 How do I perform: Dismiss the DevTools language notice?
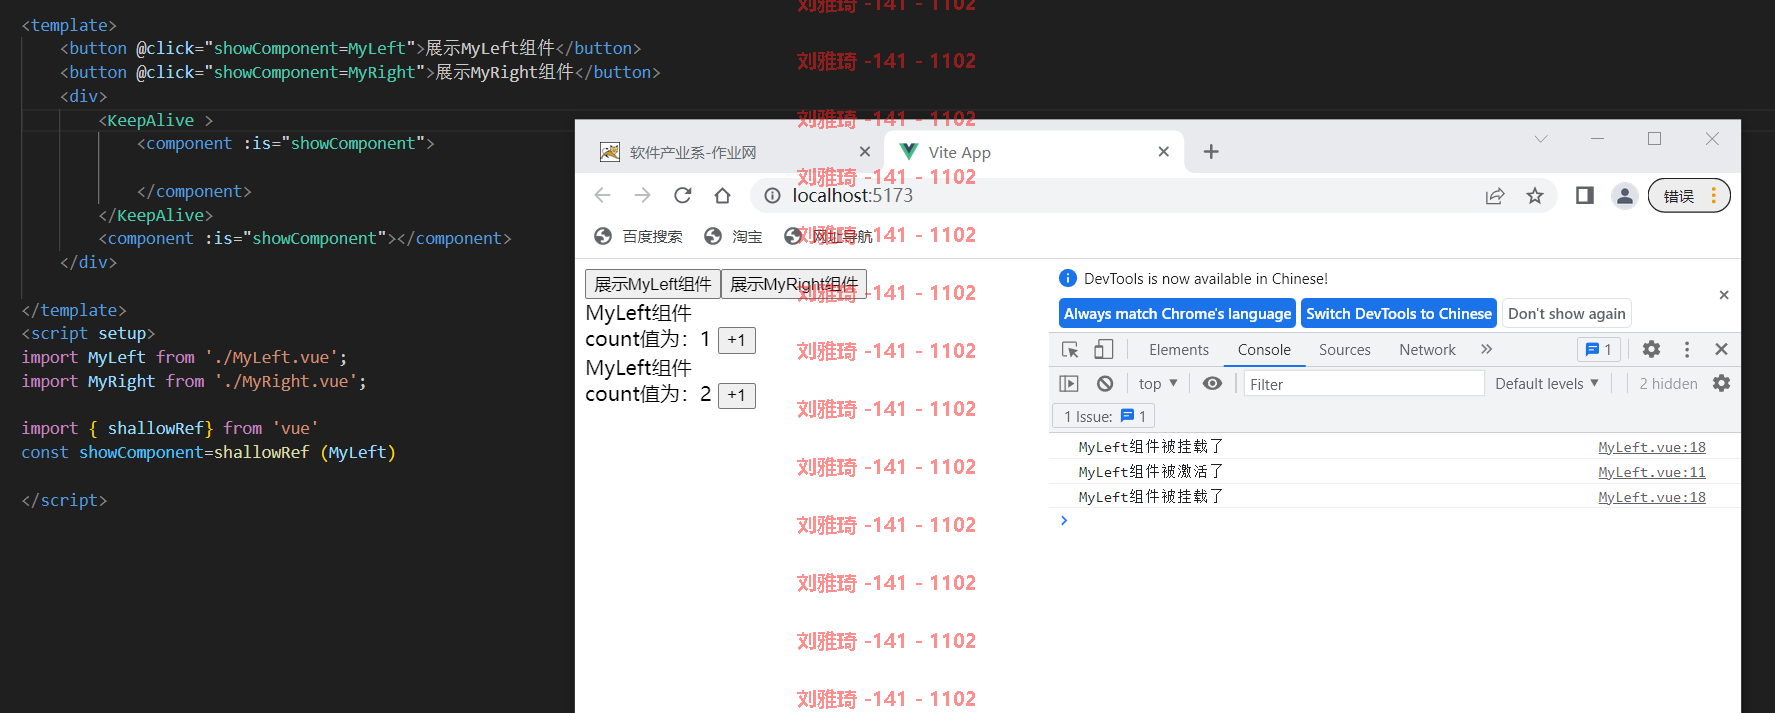pos(1724,295)
